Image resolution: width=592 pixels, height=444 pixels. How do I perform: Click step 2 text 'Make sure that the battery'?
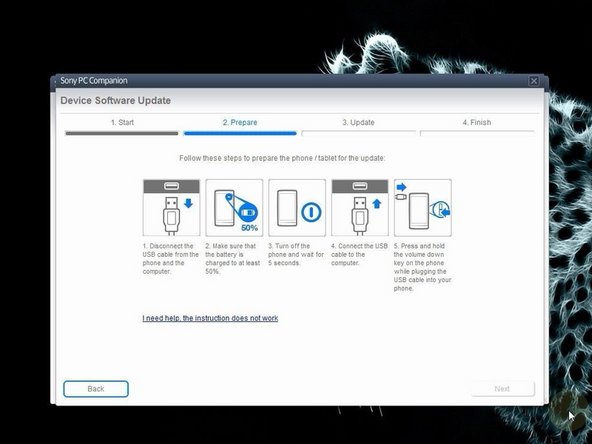[x=233, y=259]
